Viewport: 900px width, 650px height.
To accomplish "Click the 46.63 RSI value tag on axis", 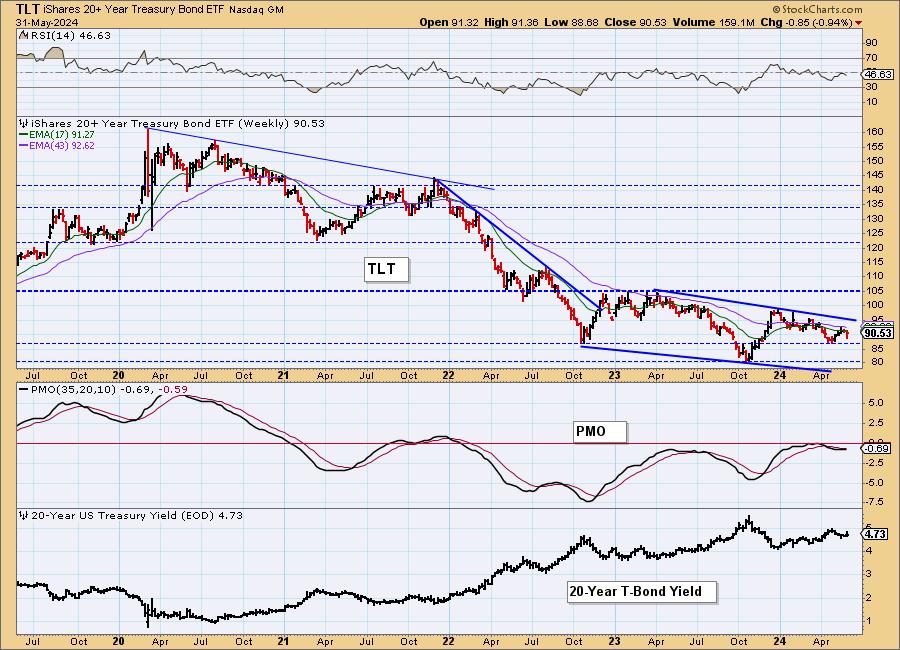I will click(x=878, y=74).
